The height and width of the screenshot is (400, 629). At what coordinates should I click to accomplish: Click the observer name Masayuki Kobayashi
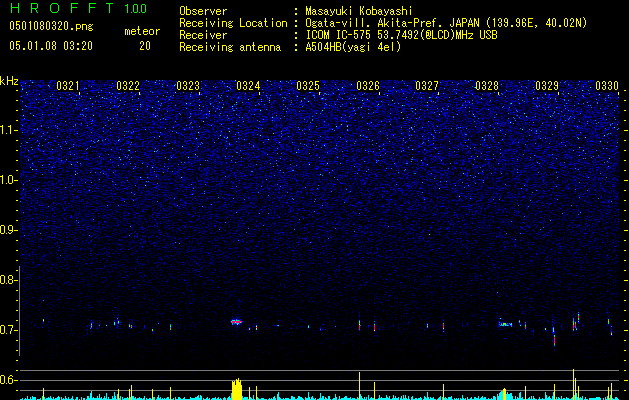pos(358,11)
